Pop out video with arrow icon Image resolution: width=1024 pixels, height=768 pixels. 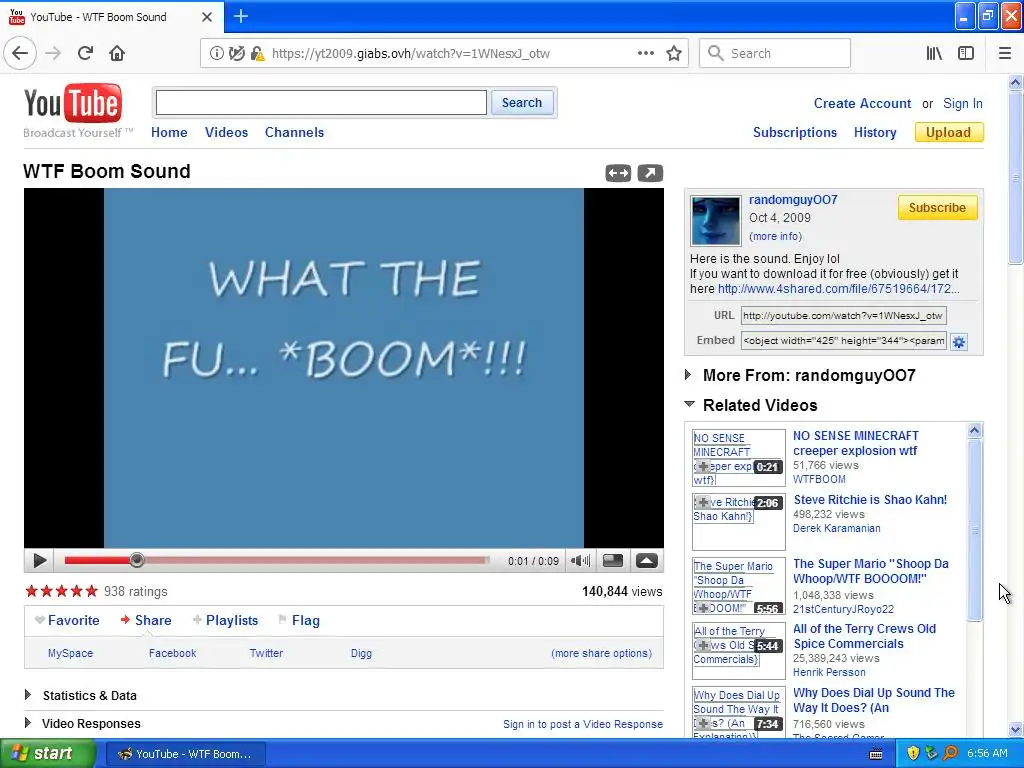click(x=650, y=173)
